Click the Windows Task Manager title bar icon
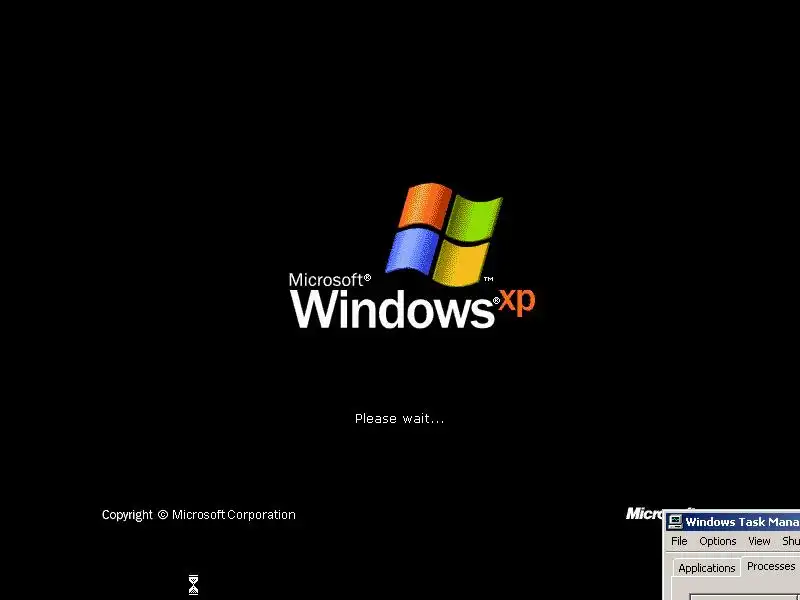Viewport: 800px width, 600px height. click(675, 521)
